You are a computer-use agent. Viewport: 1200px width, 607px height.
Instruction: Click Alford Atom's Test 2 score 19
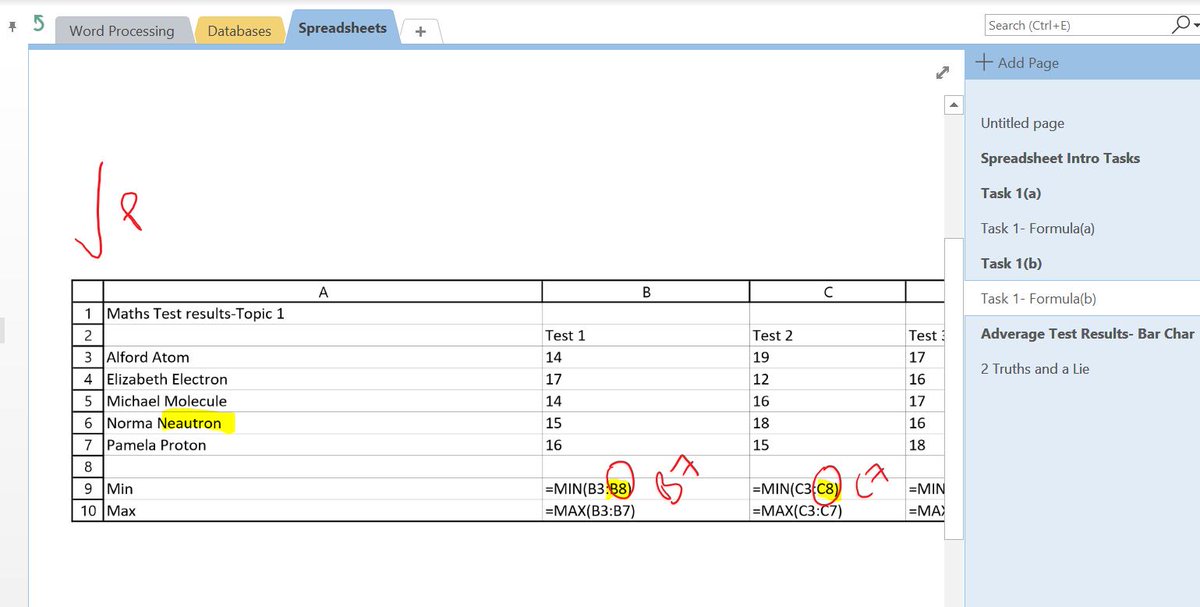(827, 357)
